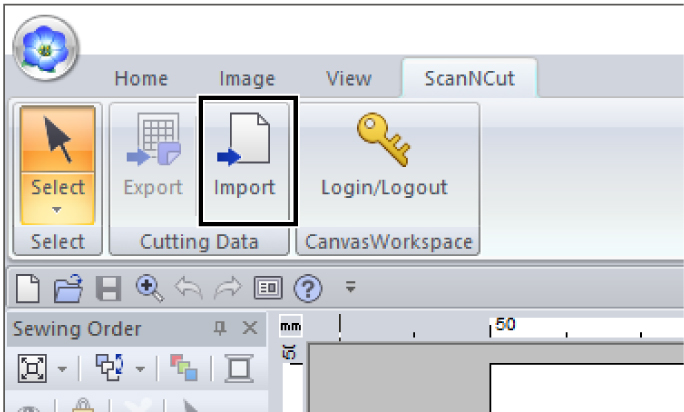
Task: Redo the last action
Action: [228, 288]
